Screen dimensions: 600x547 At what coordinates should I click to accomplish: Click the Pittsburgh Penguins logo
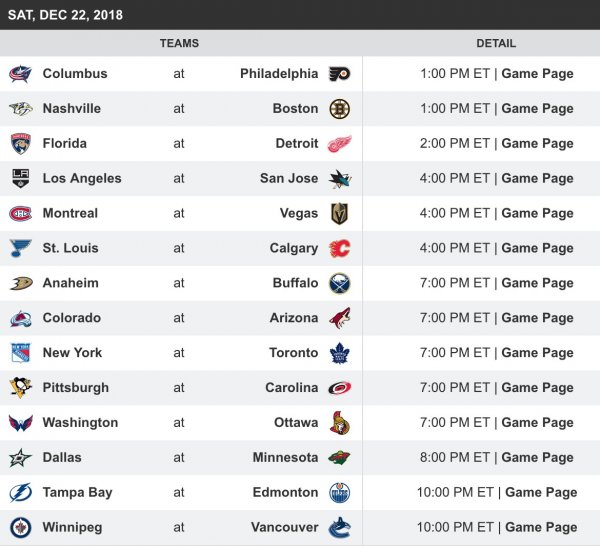click(x=21, y=388)
